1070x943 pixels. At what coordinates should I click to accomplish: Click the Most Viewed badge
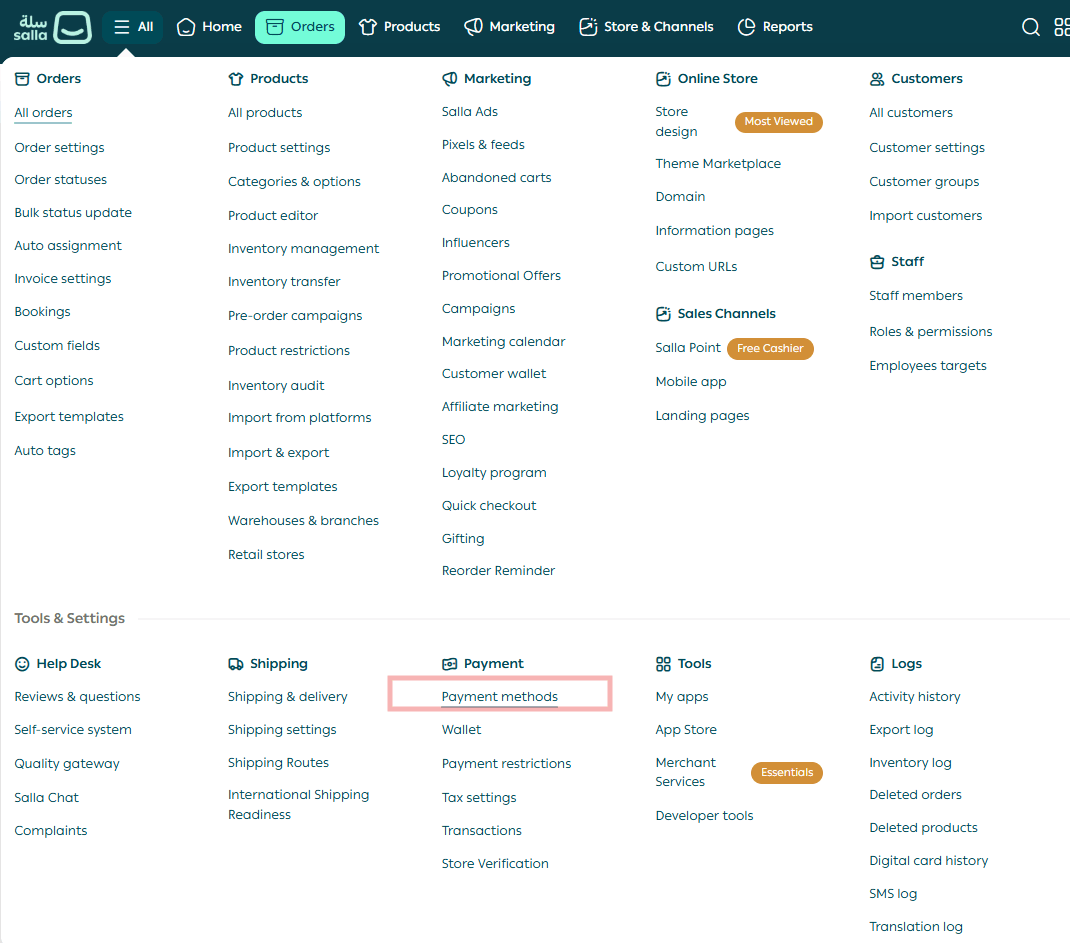779,121
